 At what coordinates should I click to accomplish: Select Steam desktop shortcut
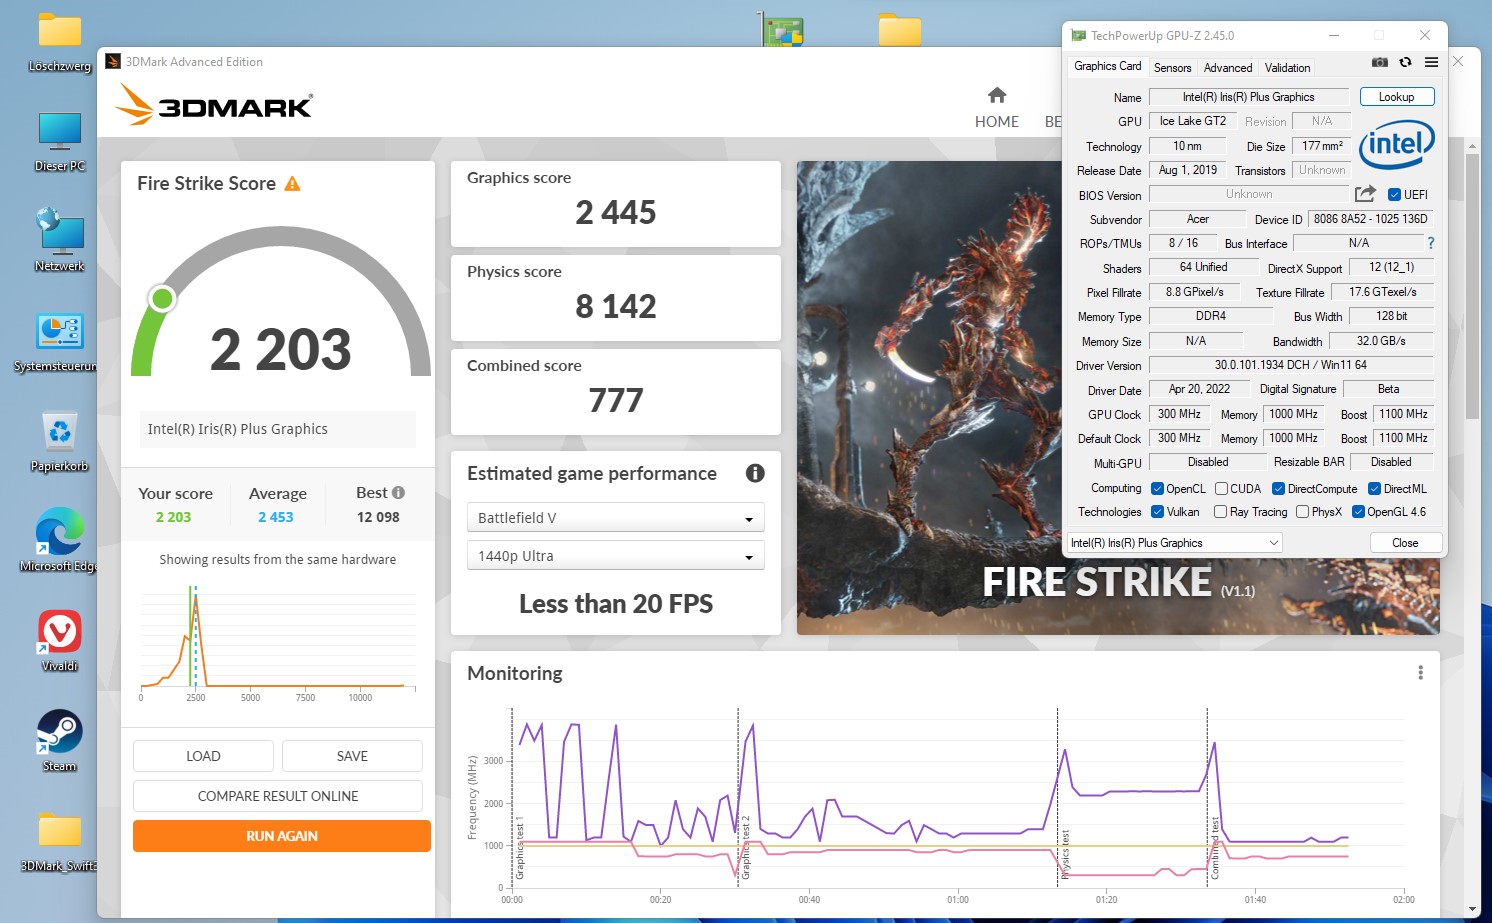pos(60,741)
